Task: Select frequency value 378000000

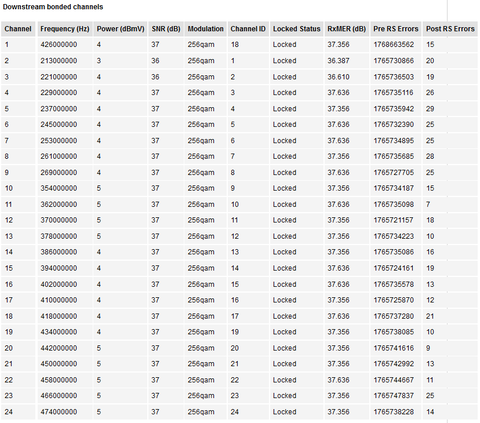Action: click(59, 236)
